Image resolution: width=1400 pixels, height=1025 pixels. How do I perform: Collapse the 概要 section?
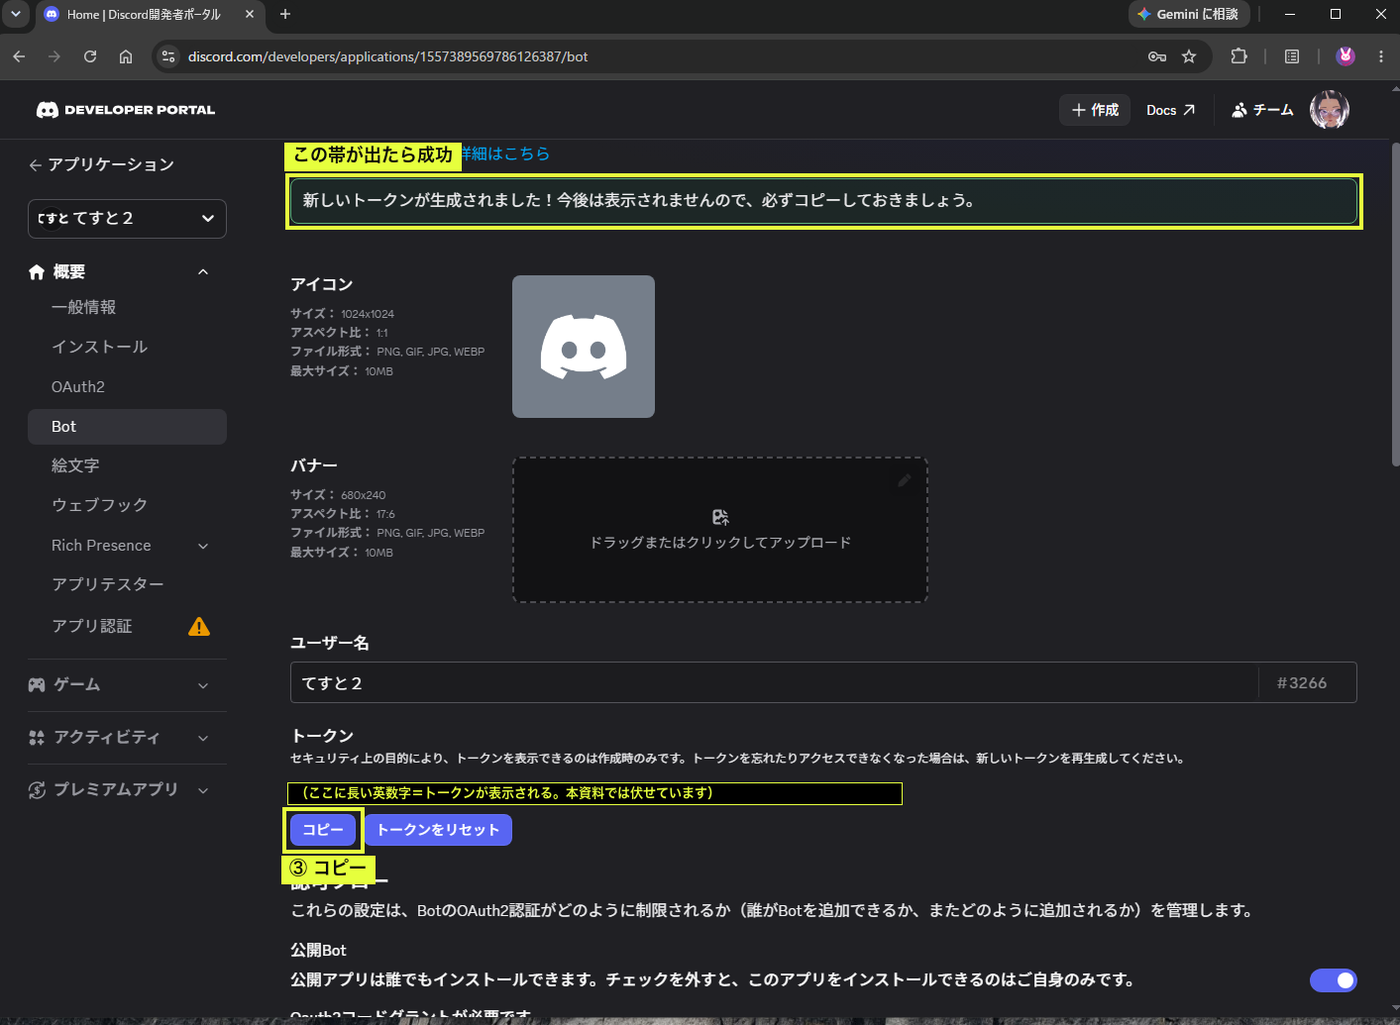(203, 272)
